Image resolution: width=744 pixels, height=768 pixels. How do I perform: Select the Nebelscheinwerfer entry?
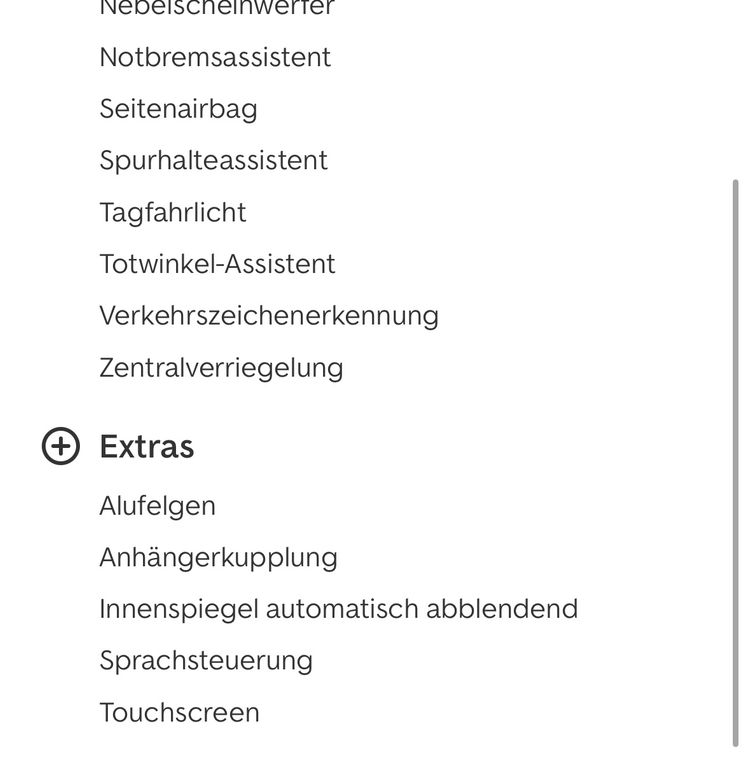(216, 8)
